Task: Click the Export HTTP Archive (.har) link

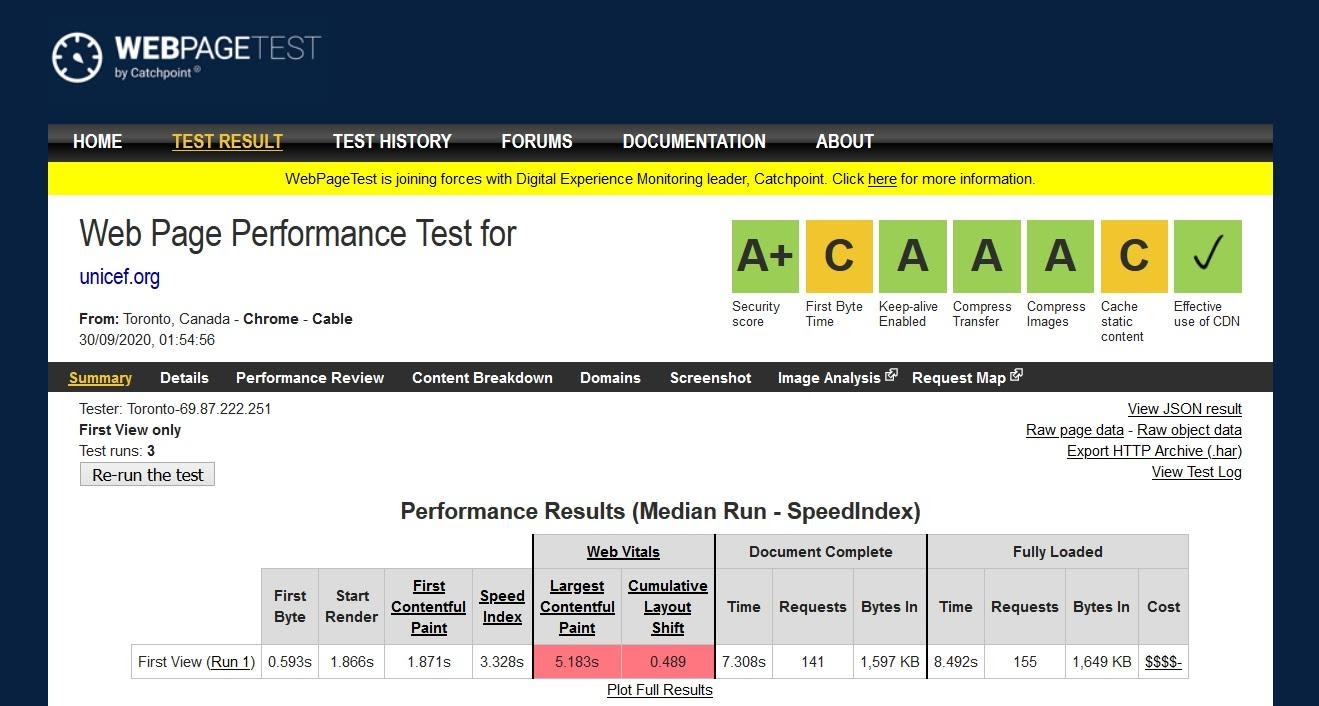Action: tap(1154, 451)
